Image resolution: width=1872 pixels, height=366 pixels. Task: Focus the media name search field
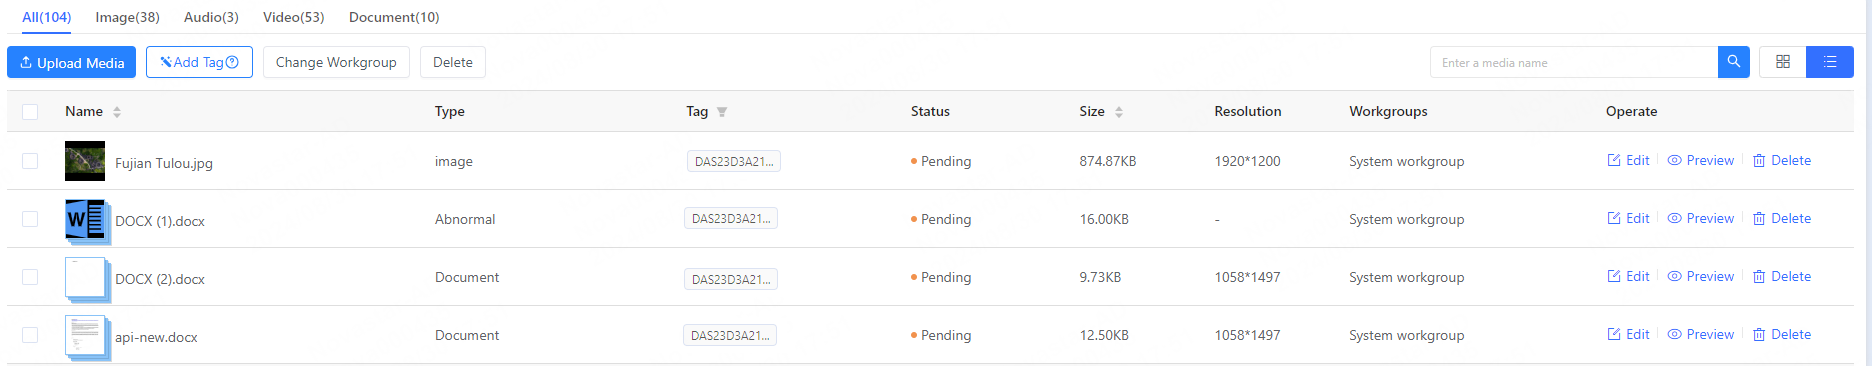tap(1574, 62)
